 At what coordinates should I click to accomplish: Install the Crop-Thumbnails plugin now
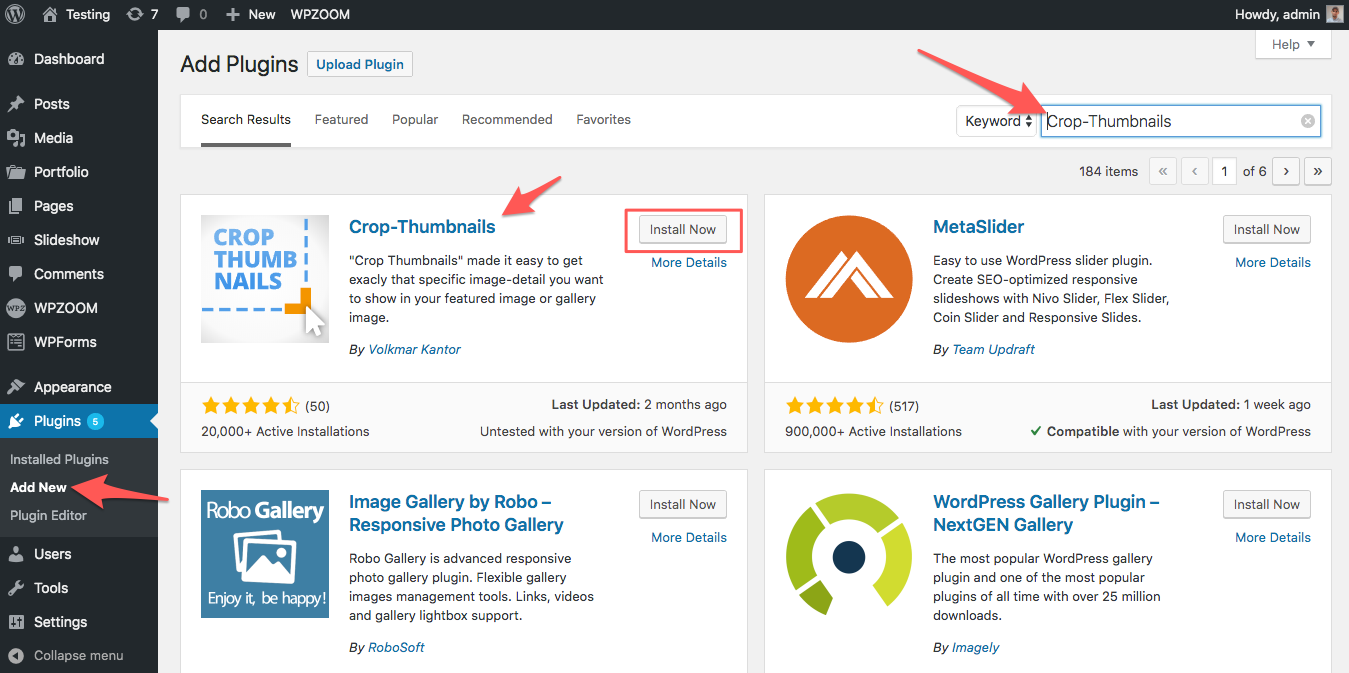coord(683,229)
